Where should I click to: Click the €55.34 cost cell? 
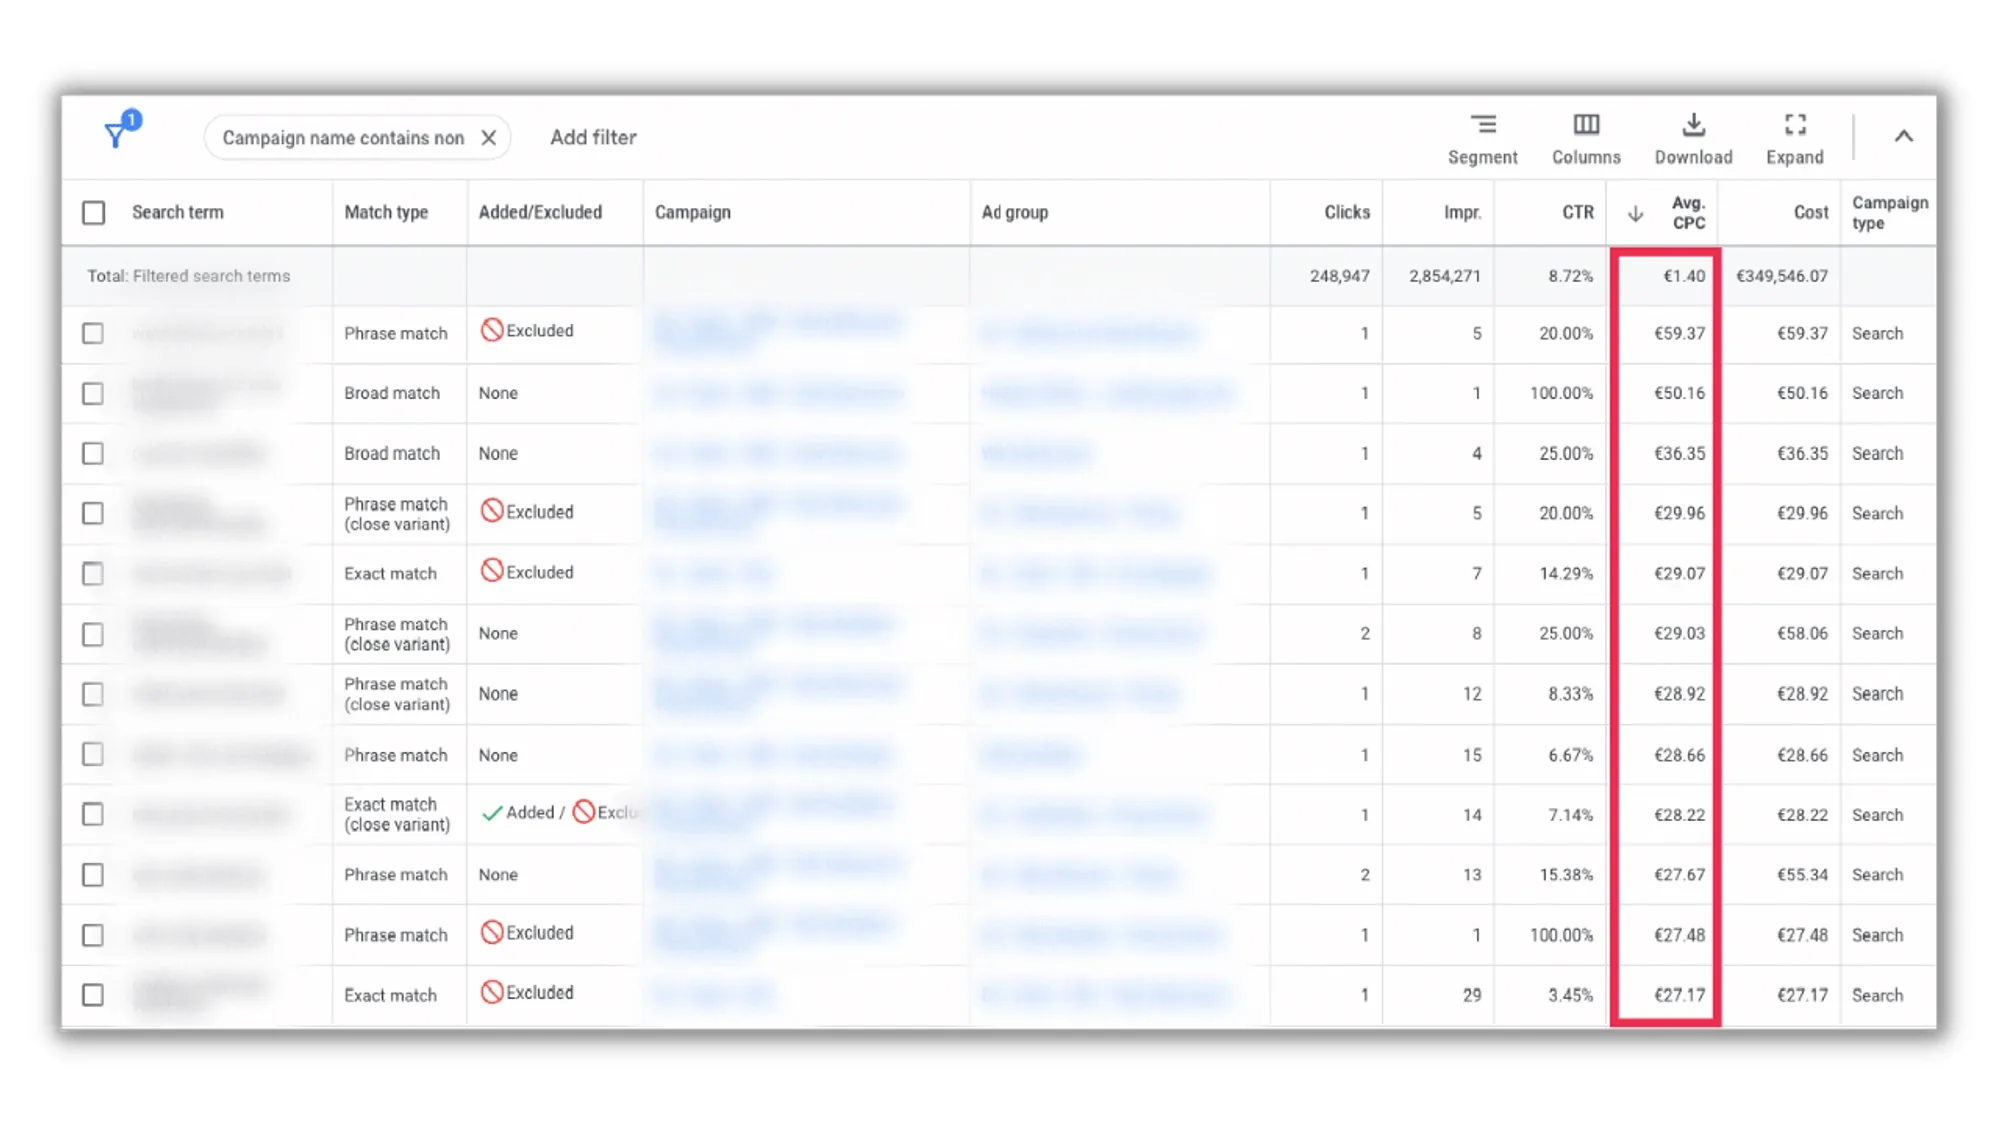point(1802,874)
